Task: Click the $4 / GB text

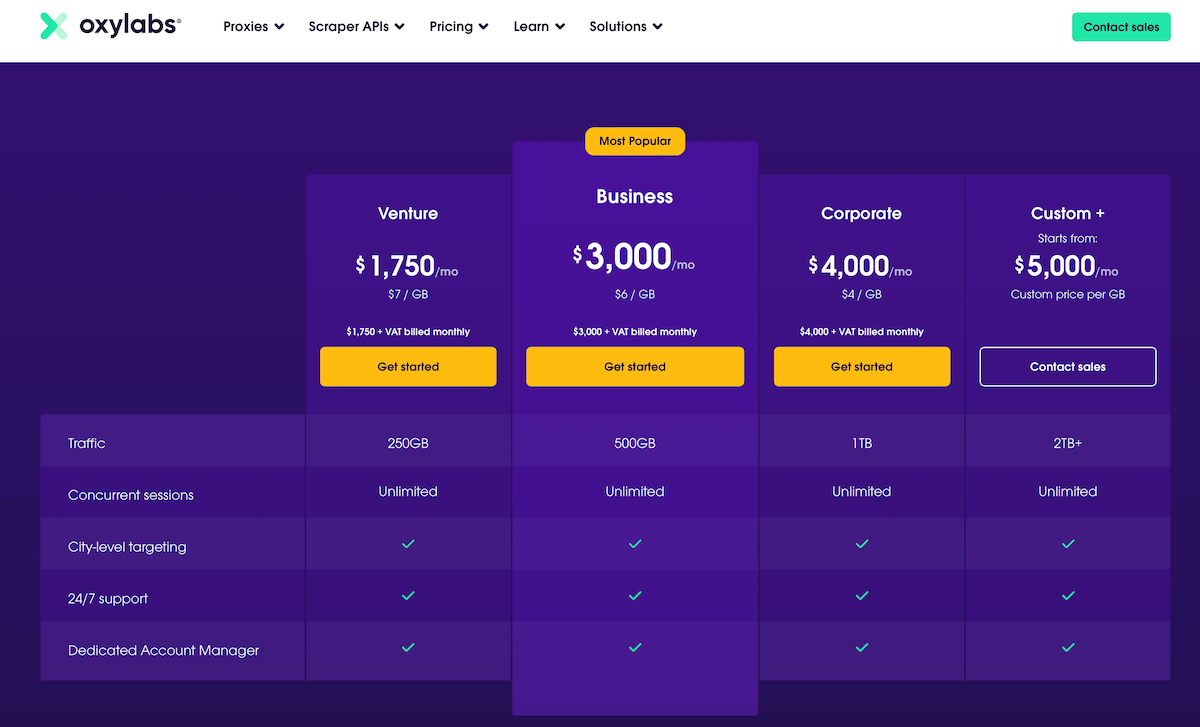Action: (862, 294)
